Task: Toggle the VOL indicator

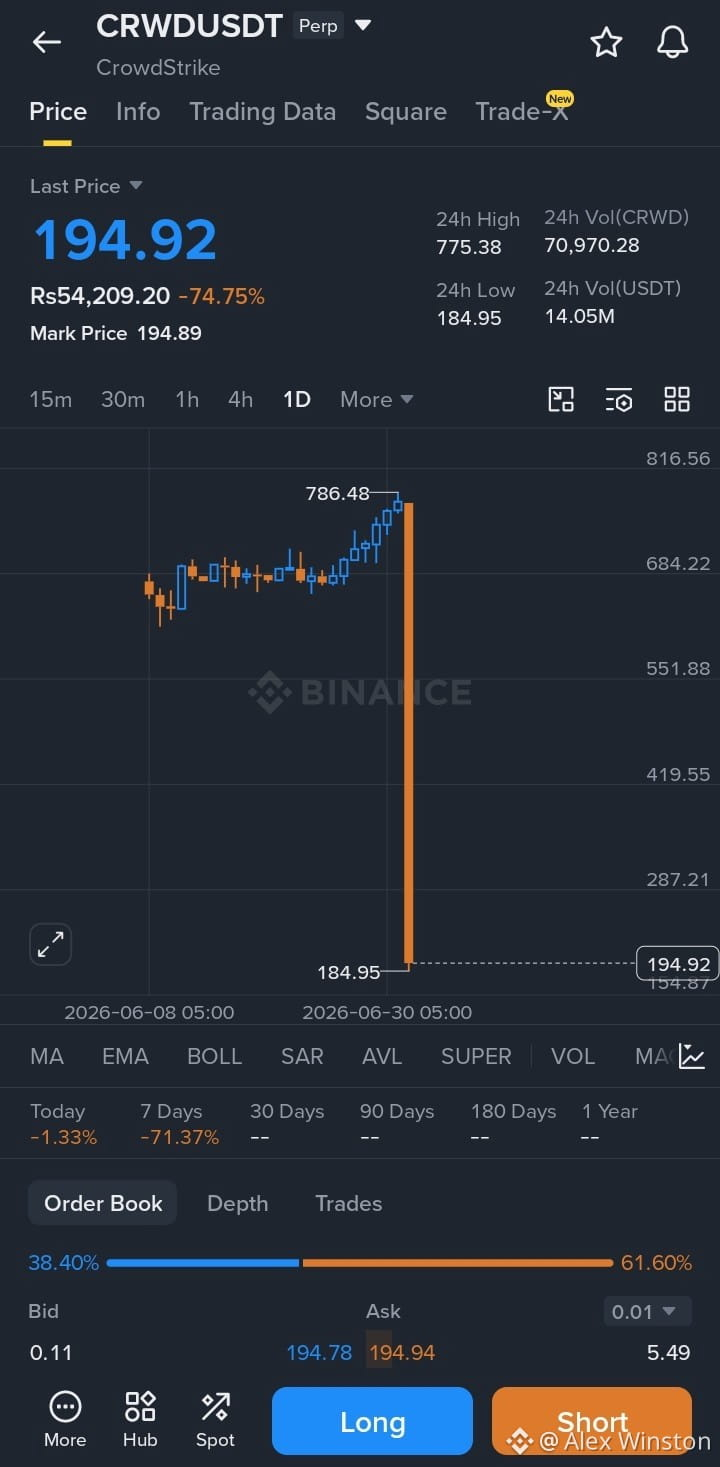Action: (x=573, y=1056)
